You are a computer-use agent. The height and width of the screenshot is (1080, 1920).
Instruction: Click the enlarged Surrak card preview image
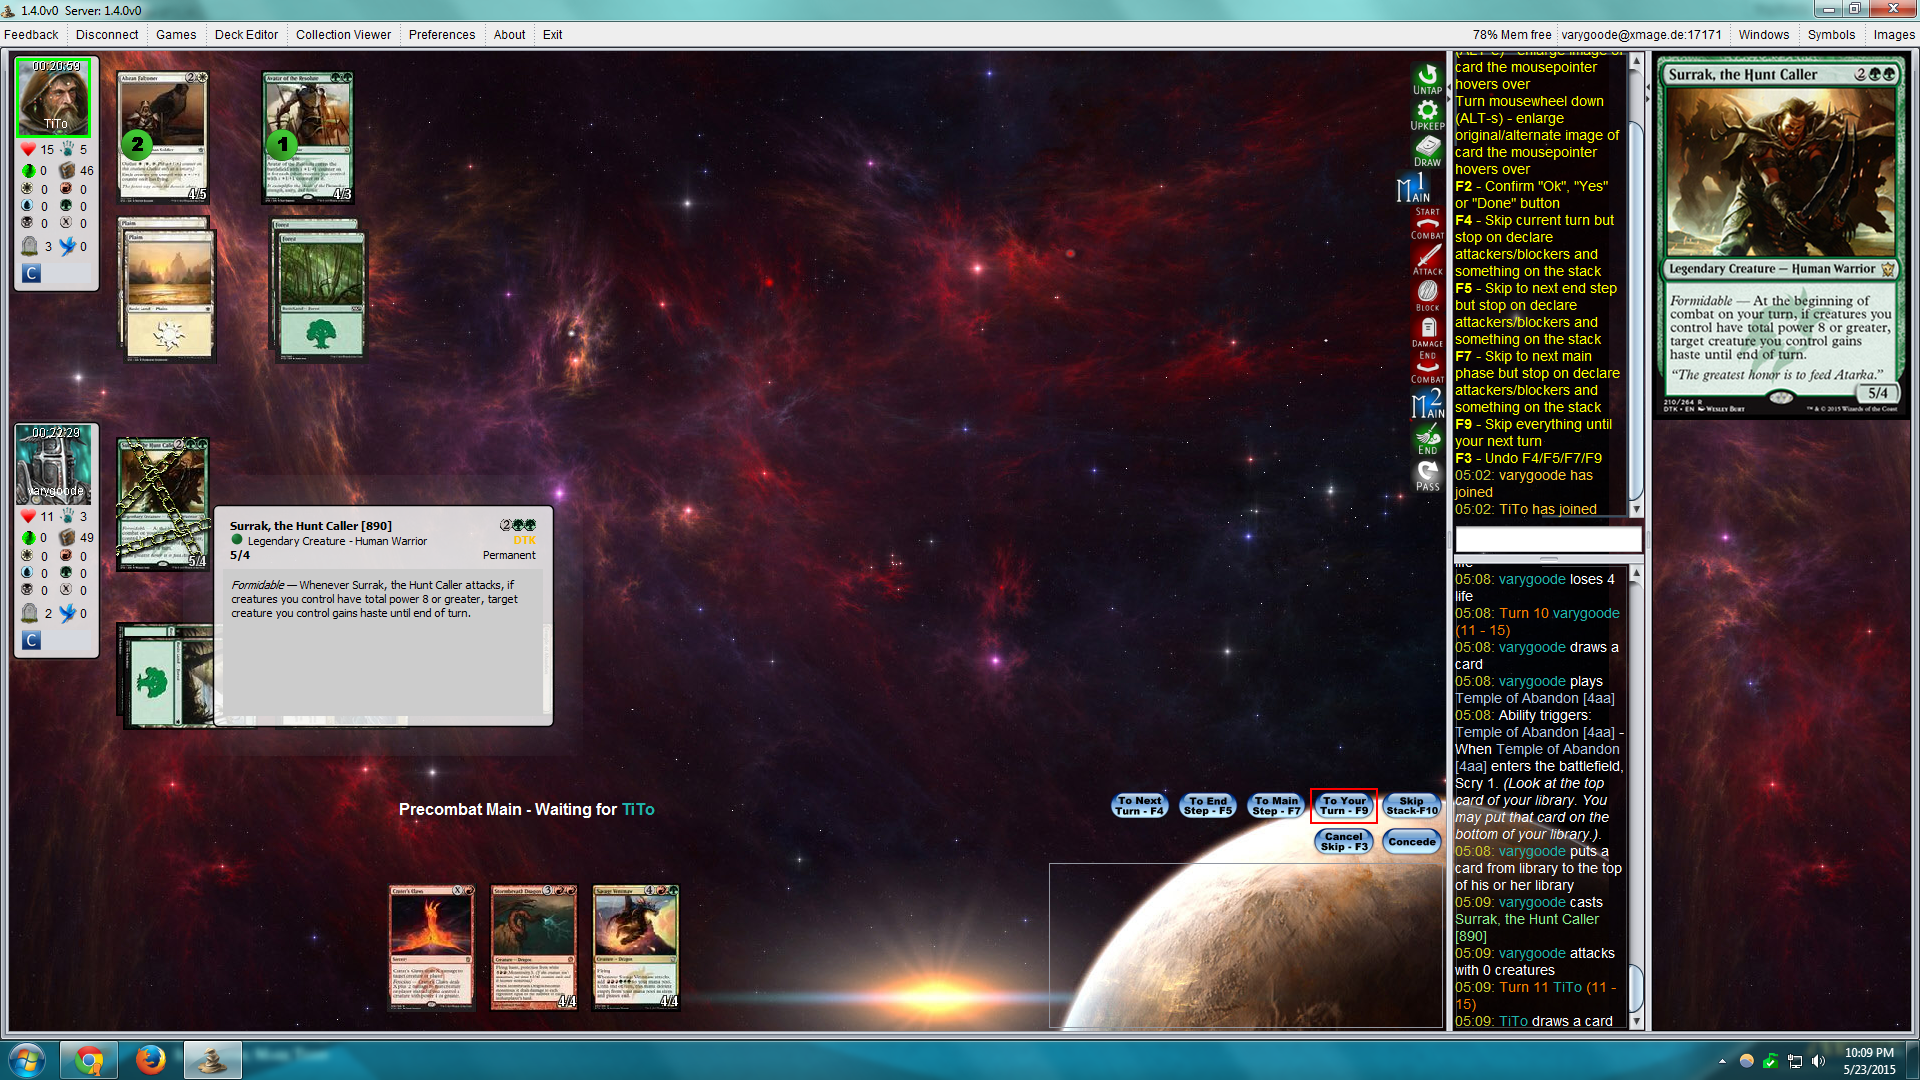click(1782, 237)
